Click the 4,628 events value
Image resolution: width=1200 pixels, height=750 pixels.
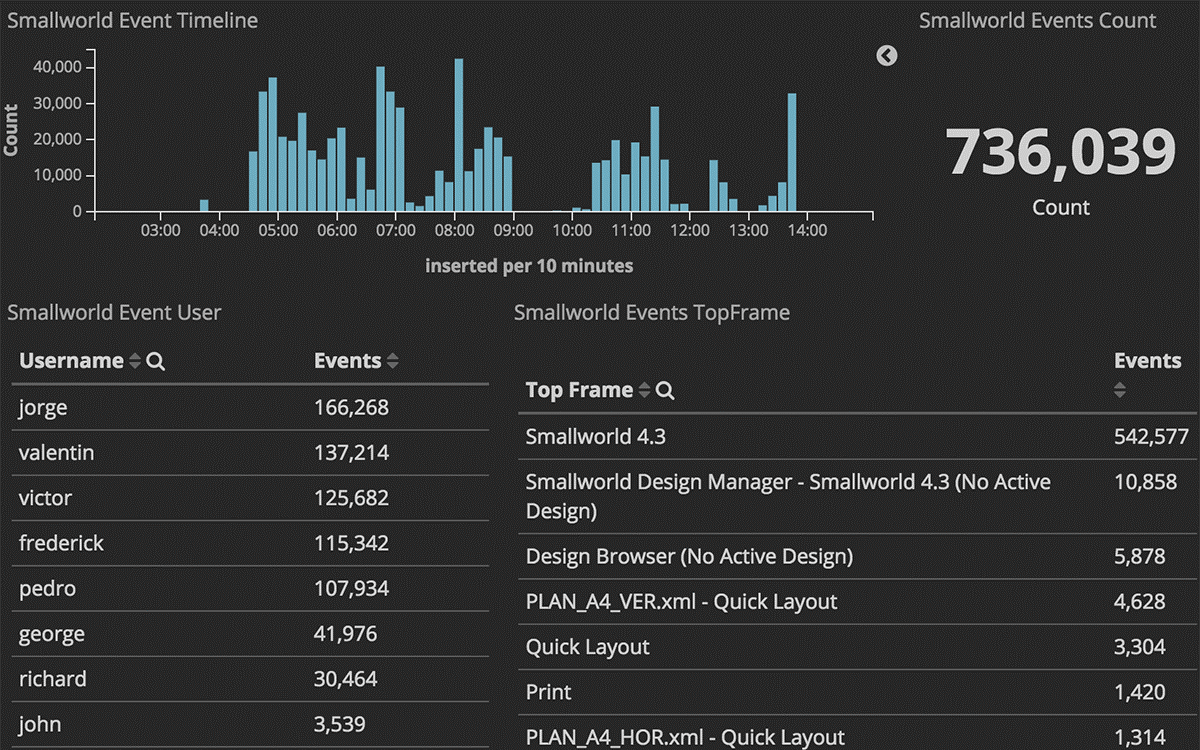pos(1140,602)
